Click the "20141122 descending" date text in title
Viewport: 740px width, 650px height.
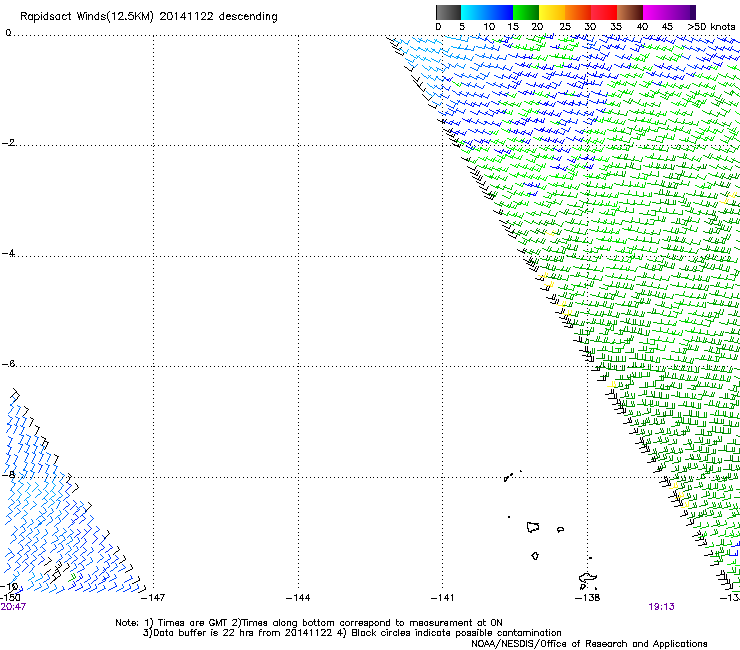click(219, 17)
